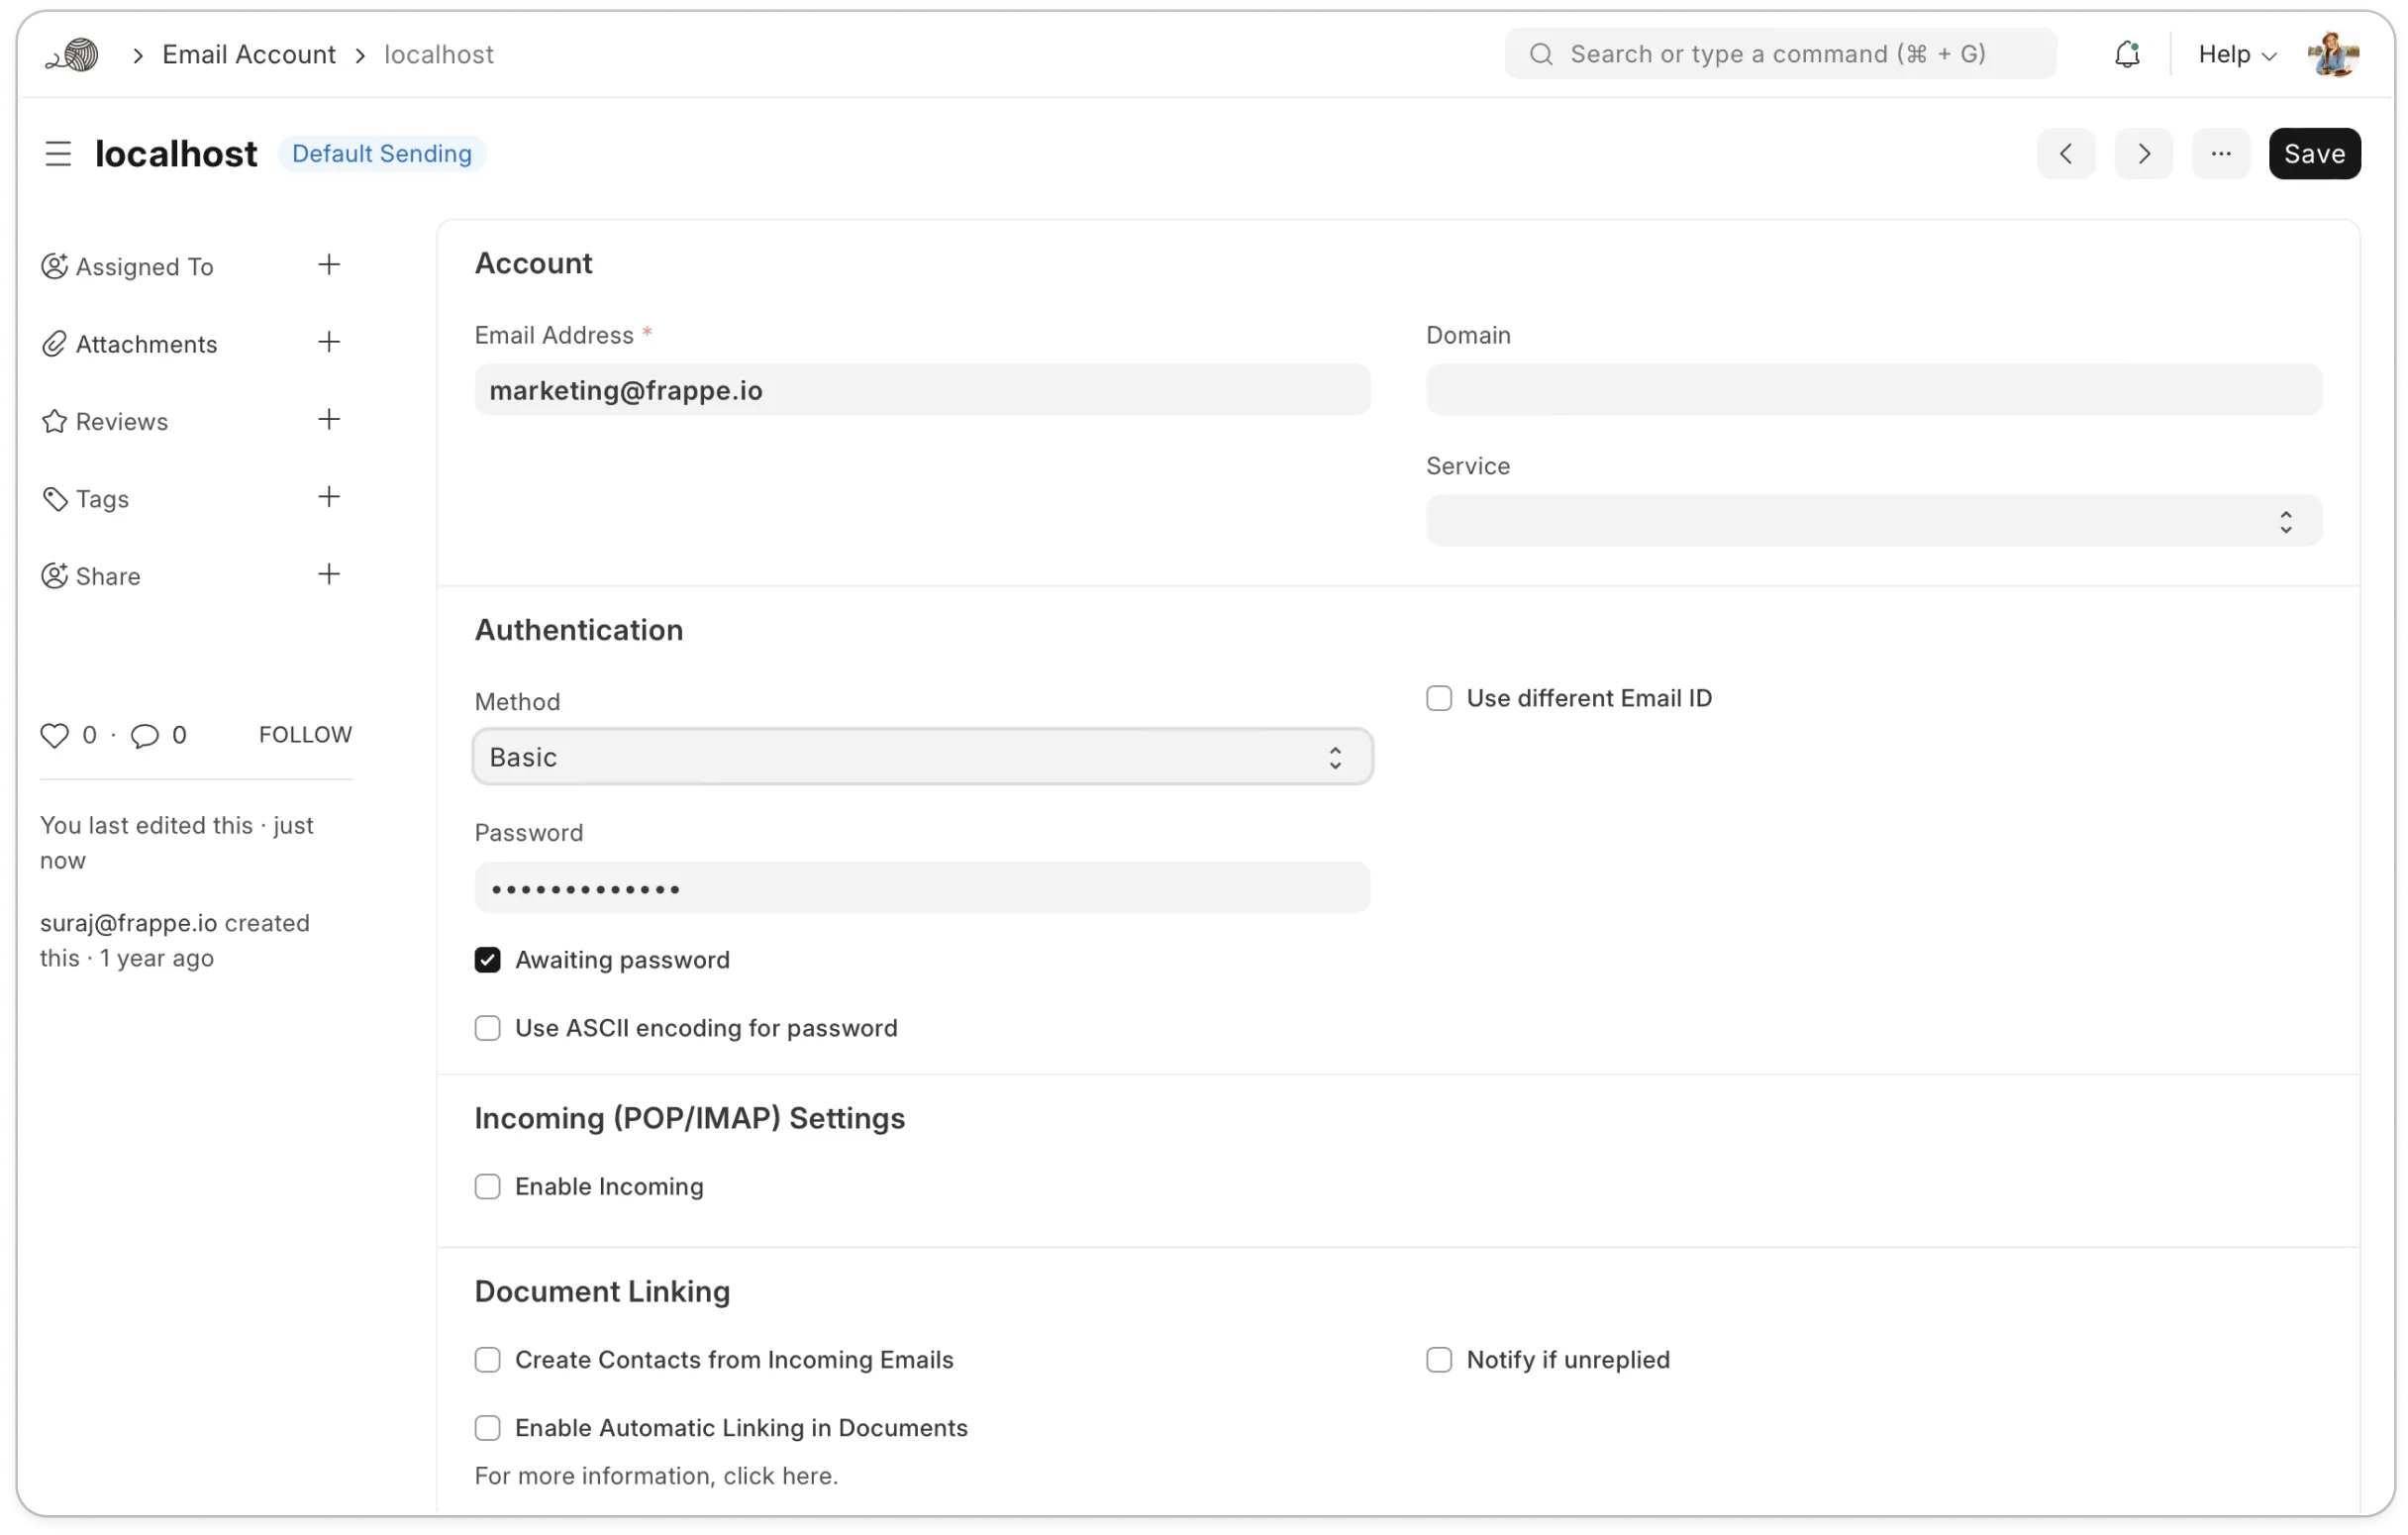Open the authentication Method dropdown
Viewport: 2408px width, 1535px height.
(x=921, y=757)
